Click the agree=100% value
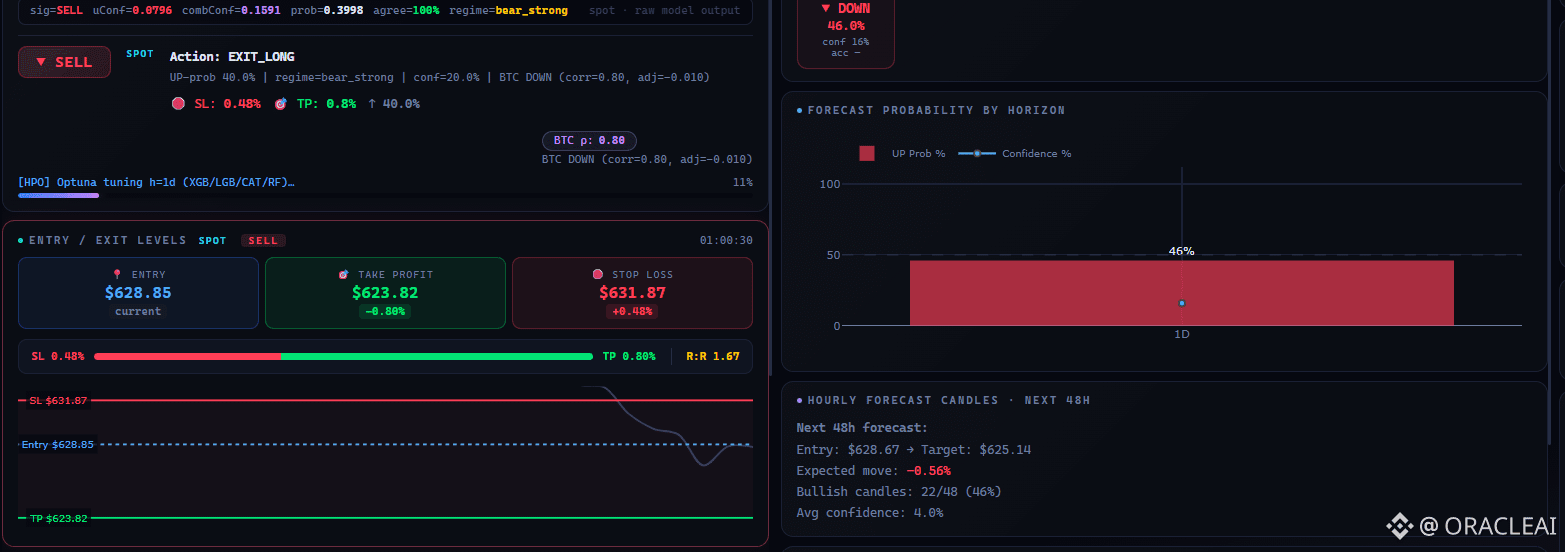1565x552 pixels. pyautogui.click(x=406, y=10)
